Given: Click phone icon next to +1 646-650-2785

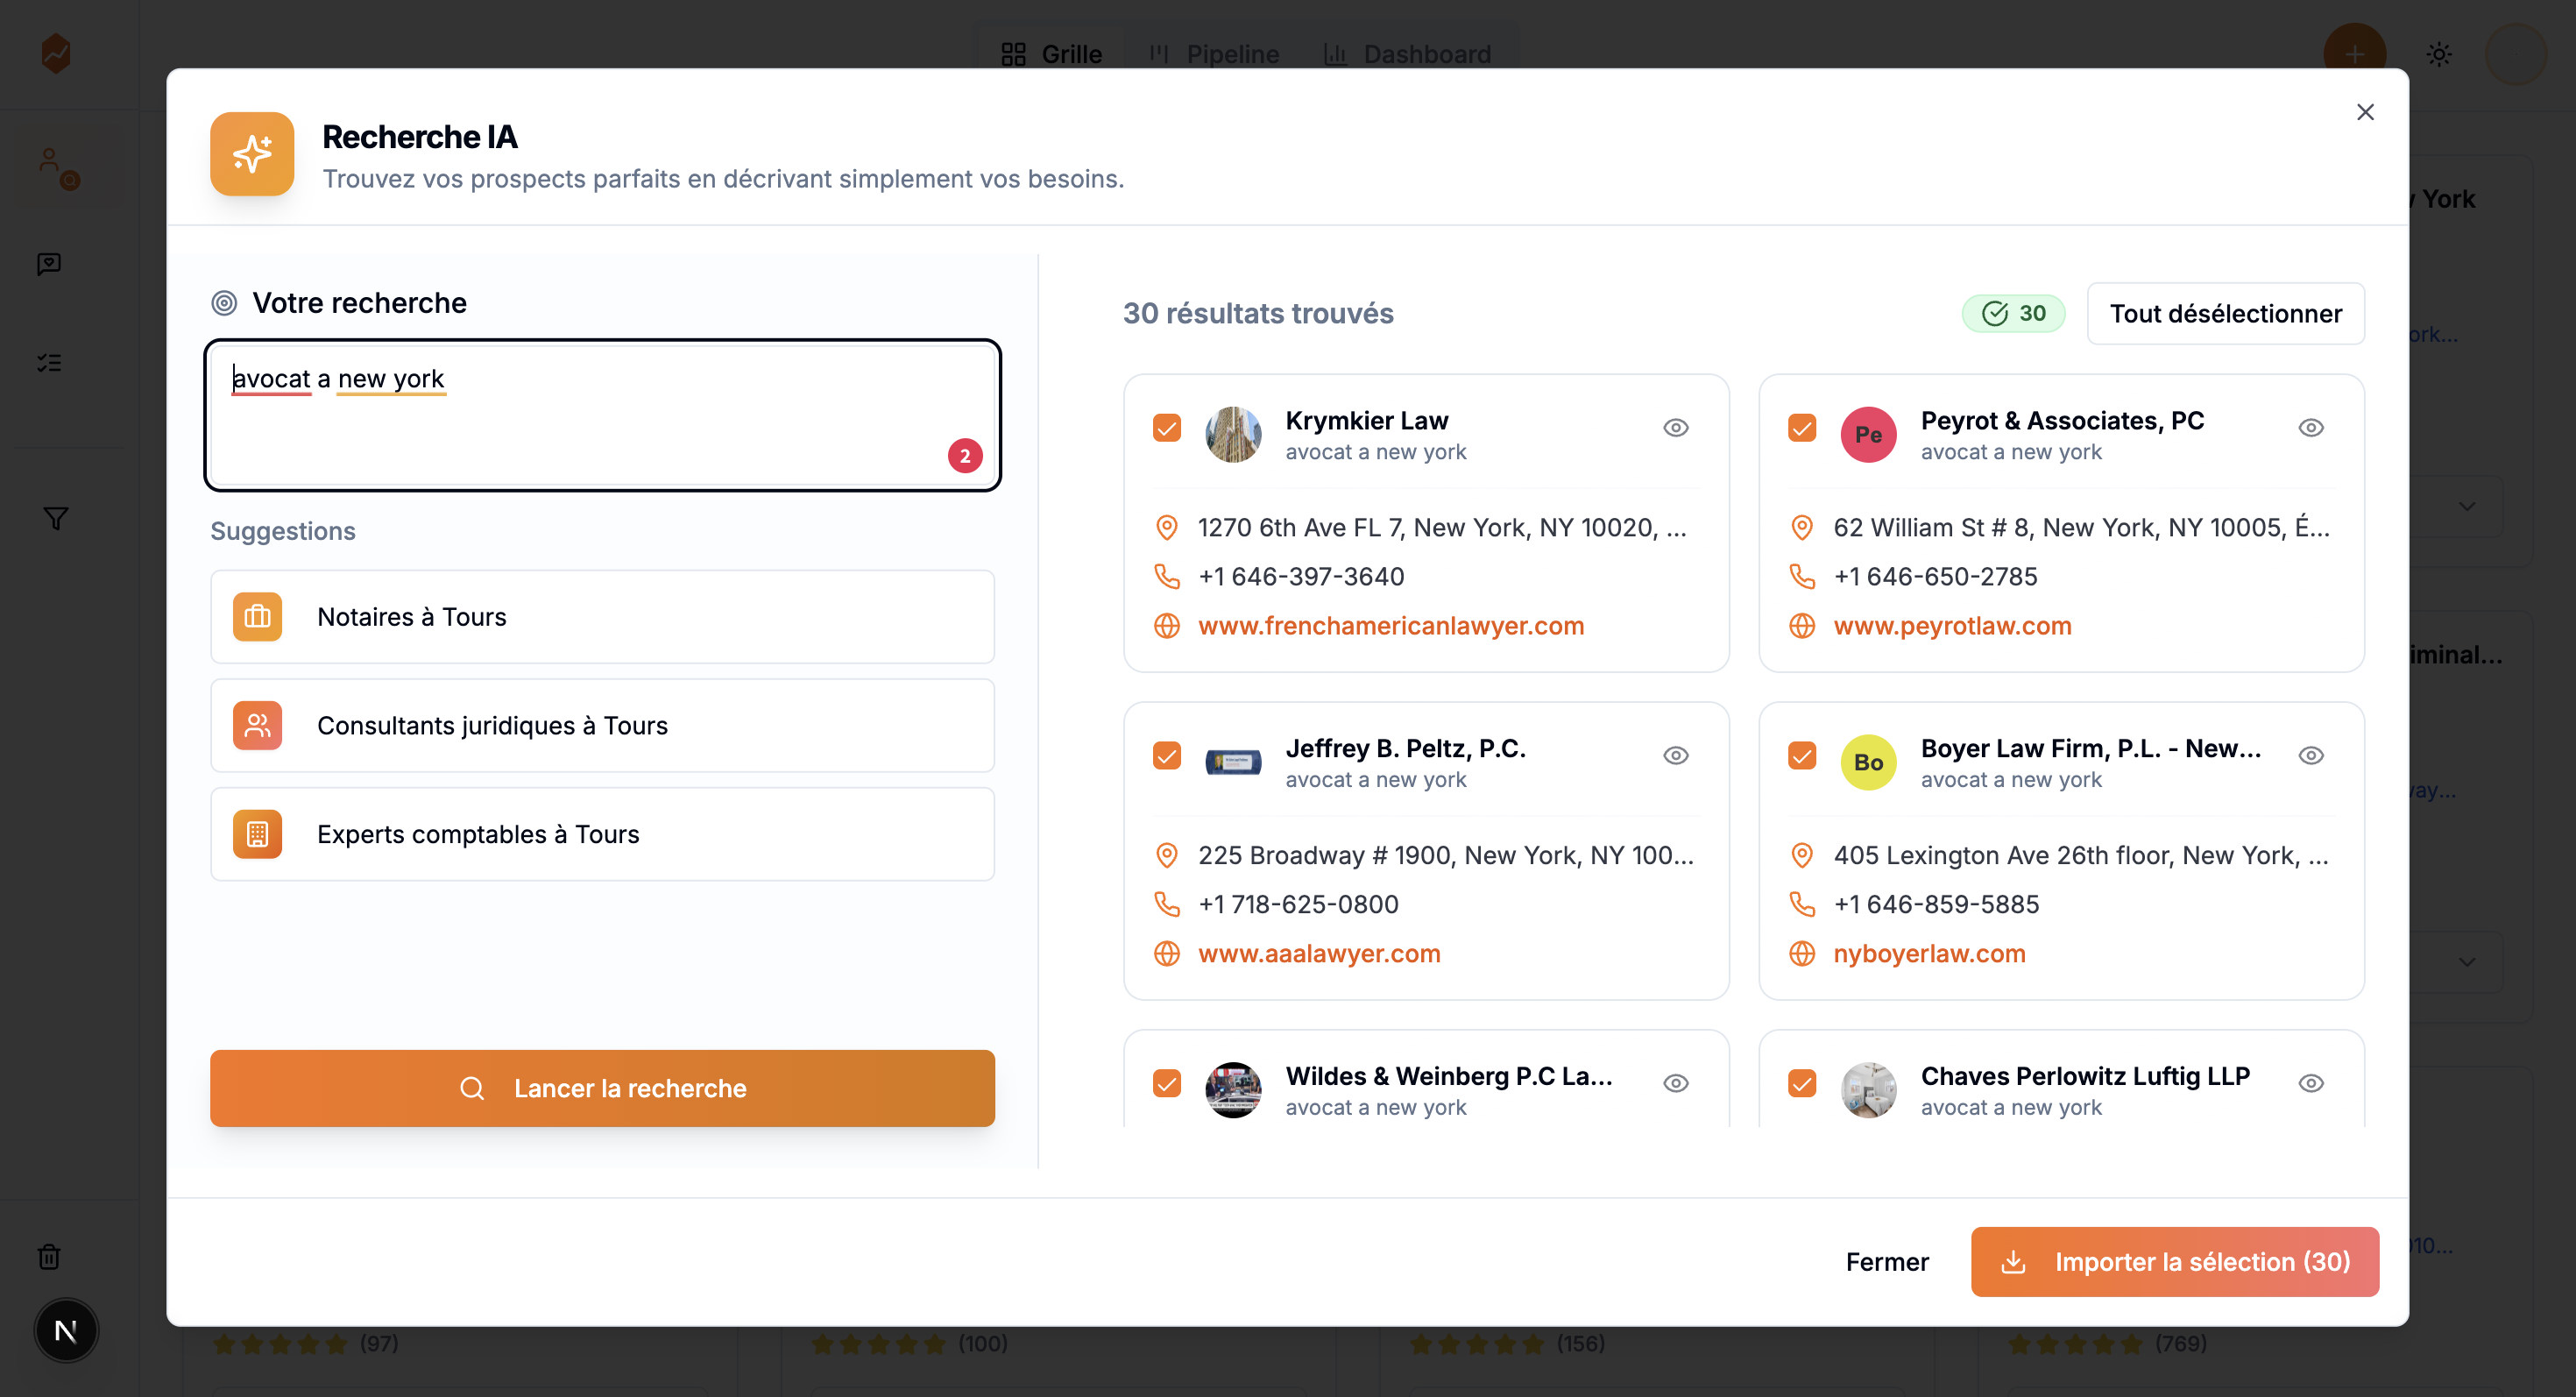Looking at the screenshot, I should (1801, 577).
